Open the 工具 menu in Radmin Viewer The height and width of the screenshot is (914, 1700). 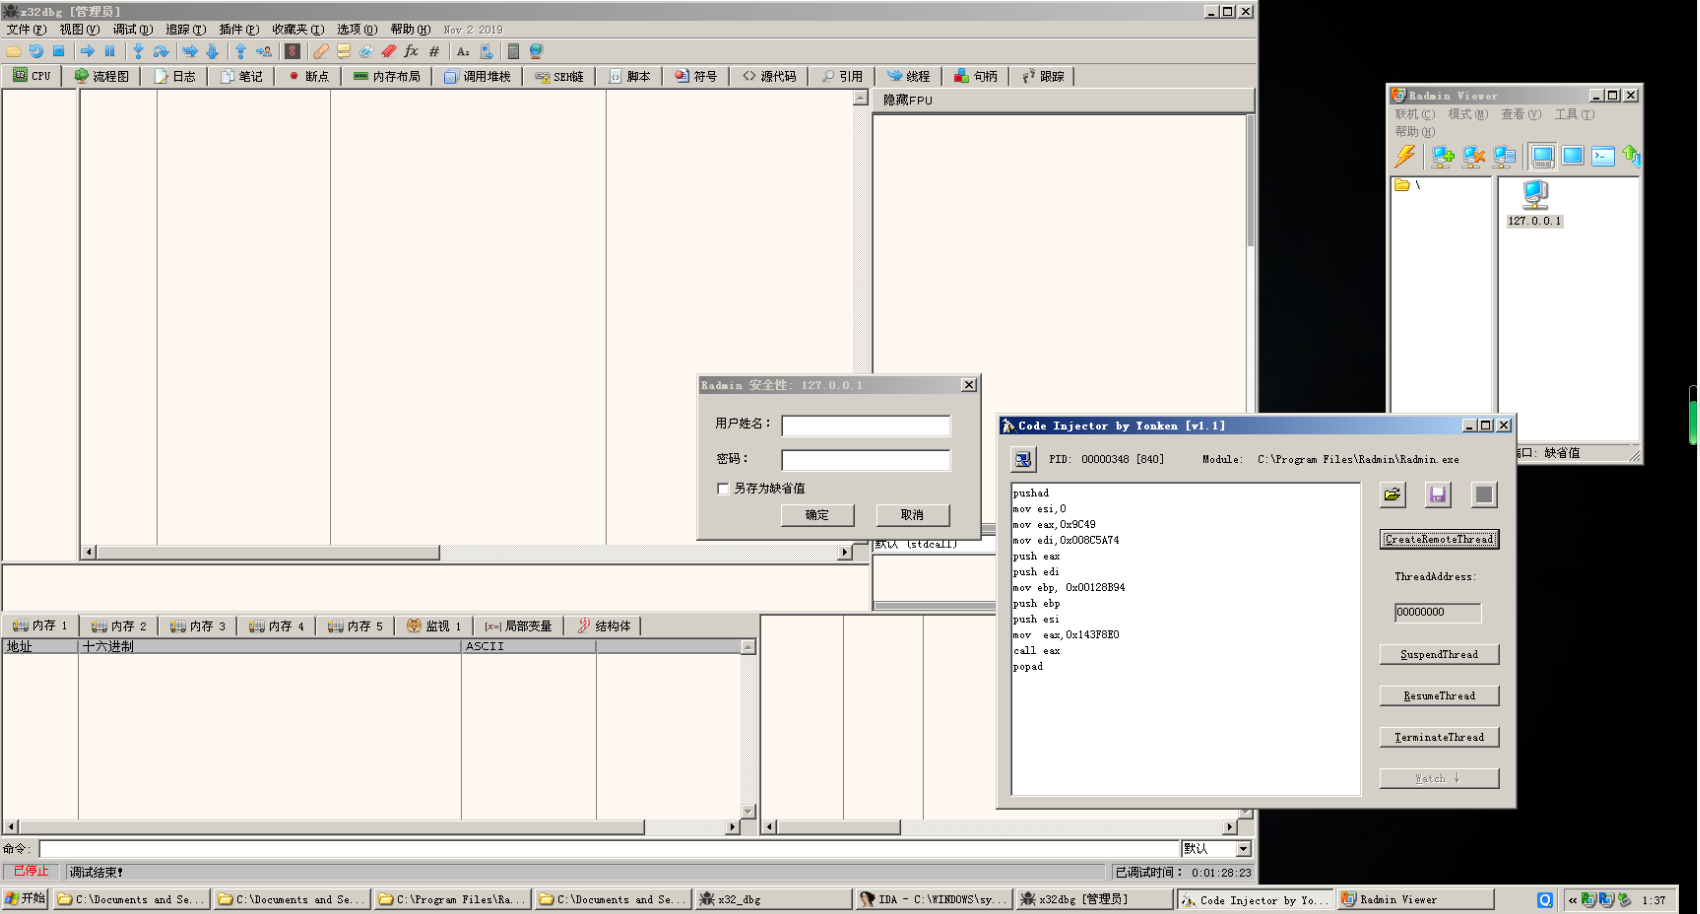click(1574, 114)
